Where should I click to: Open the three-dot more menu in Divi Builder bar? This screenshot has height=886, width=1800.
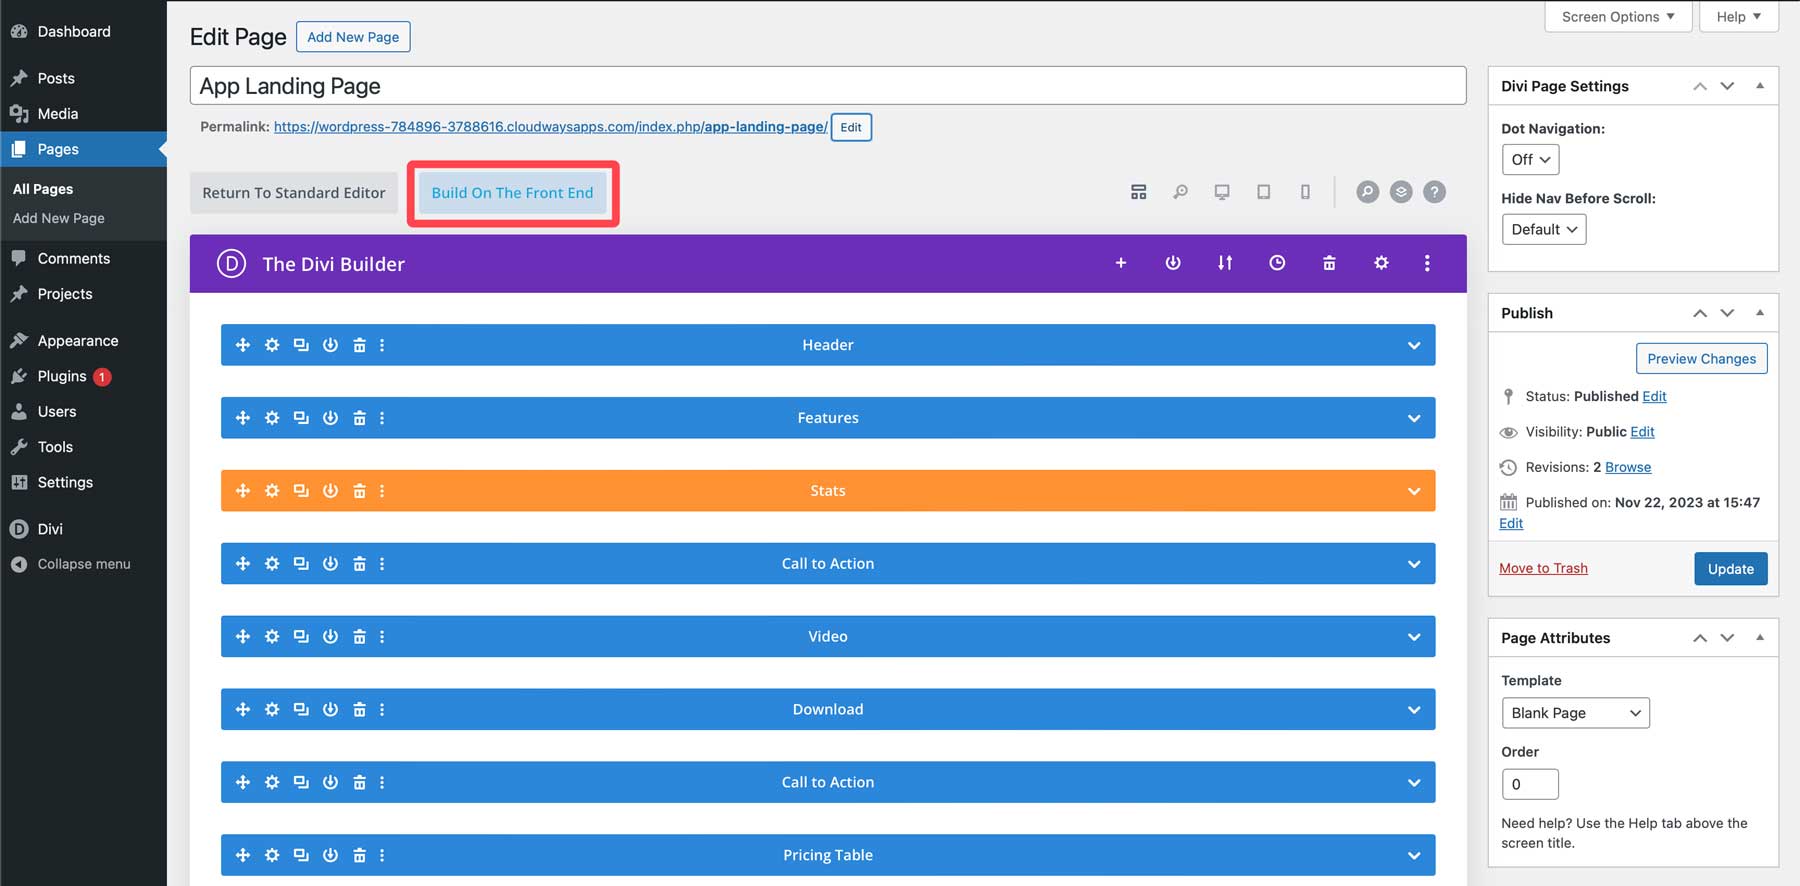1427,263
